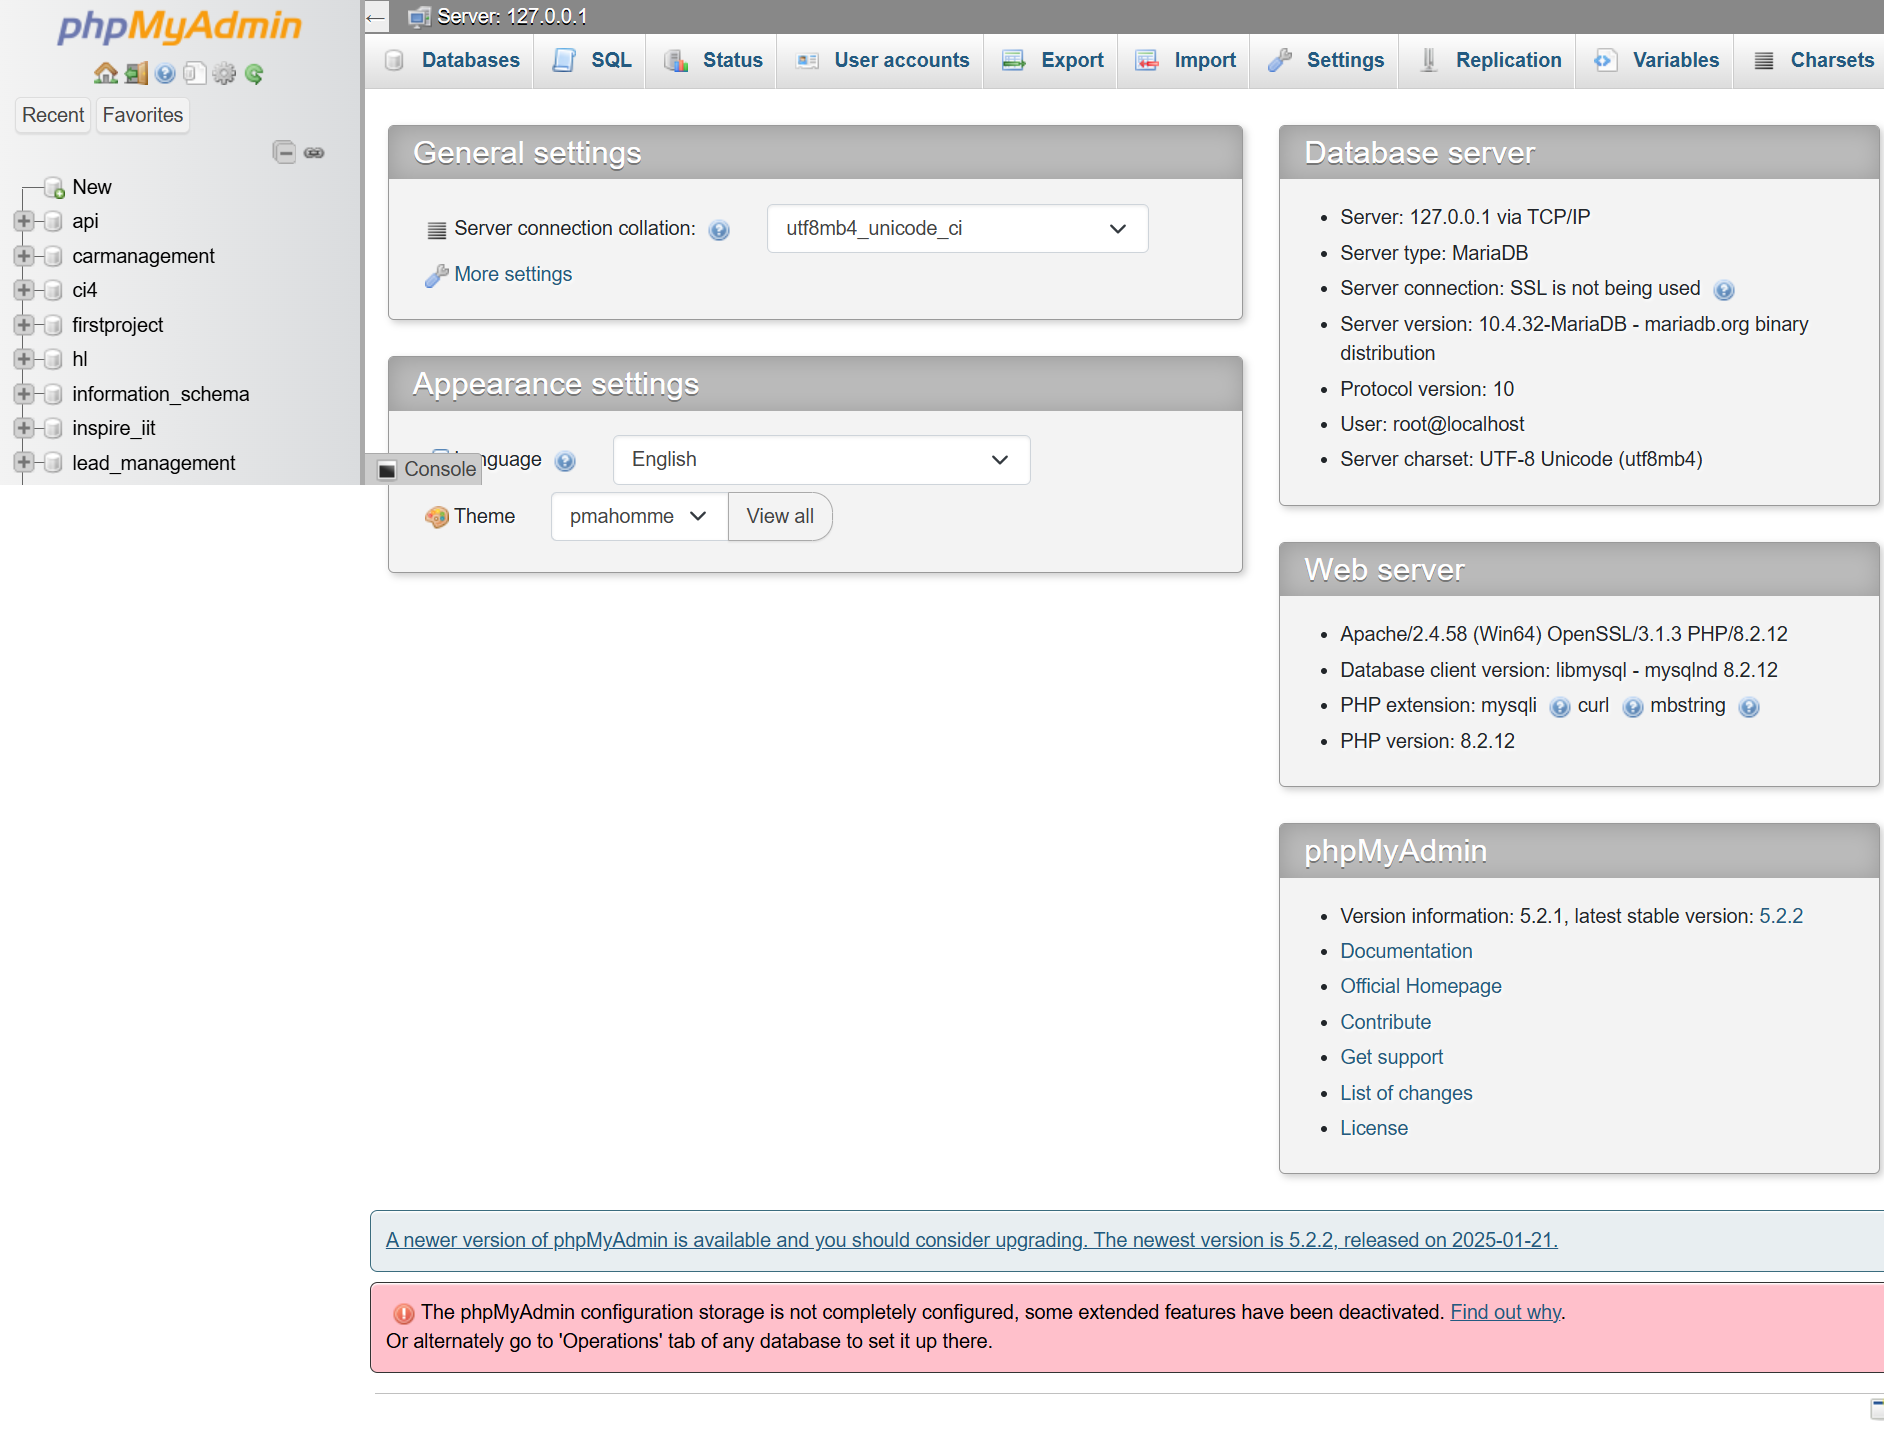Screen dimensions: 1884x1455
Task: Expand the carmanagement database node
Action: point(24,256)
